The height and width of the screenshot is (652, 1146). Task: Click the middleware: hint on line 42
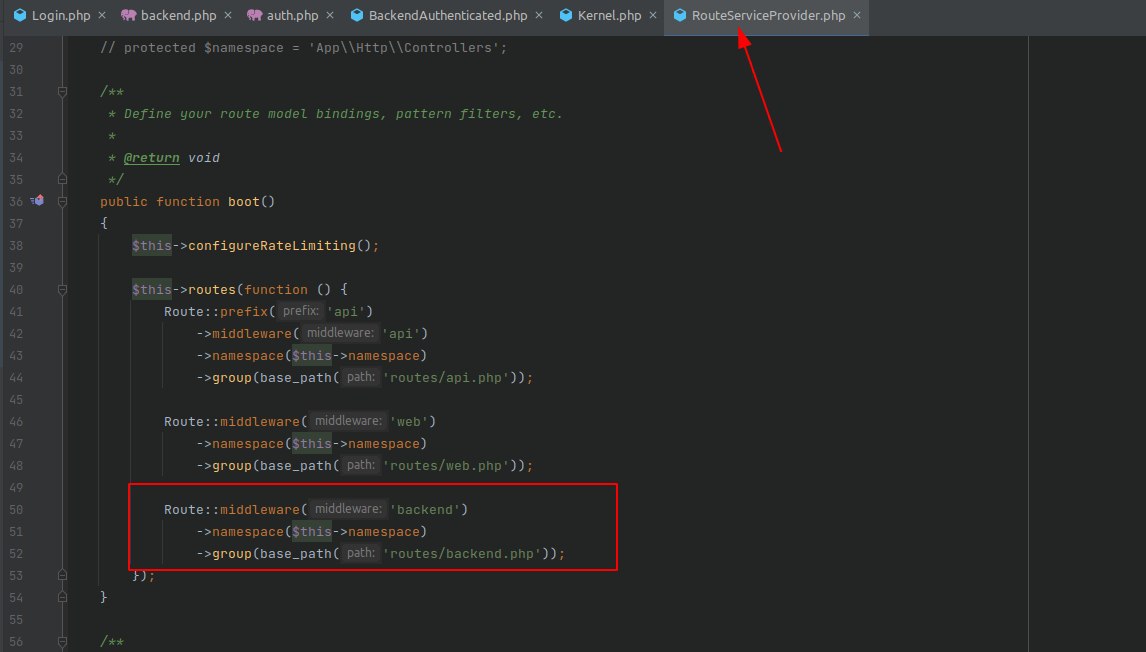[340, 333]
